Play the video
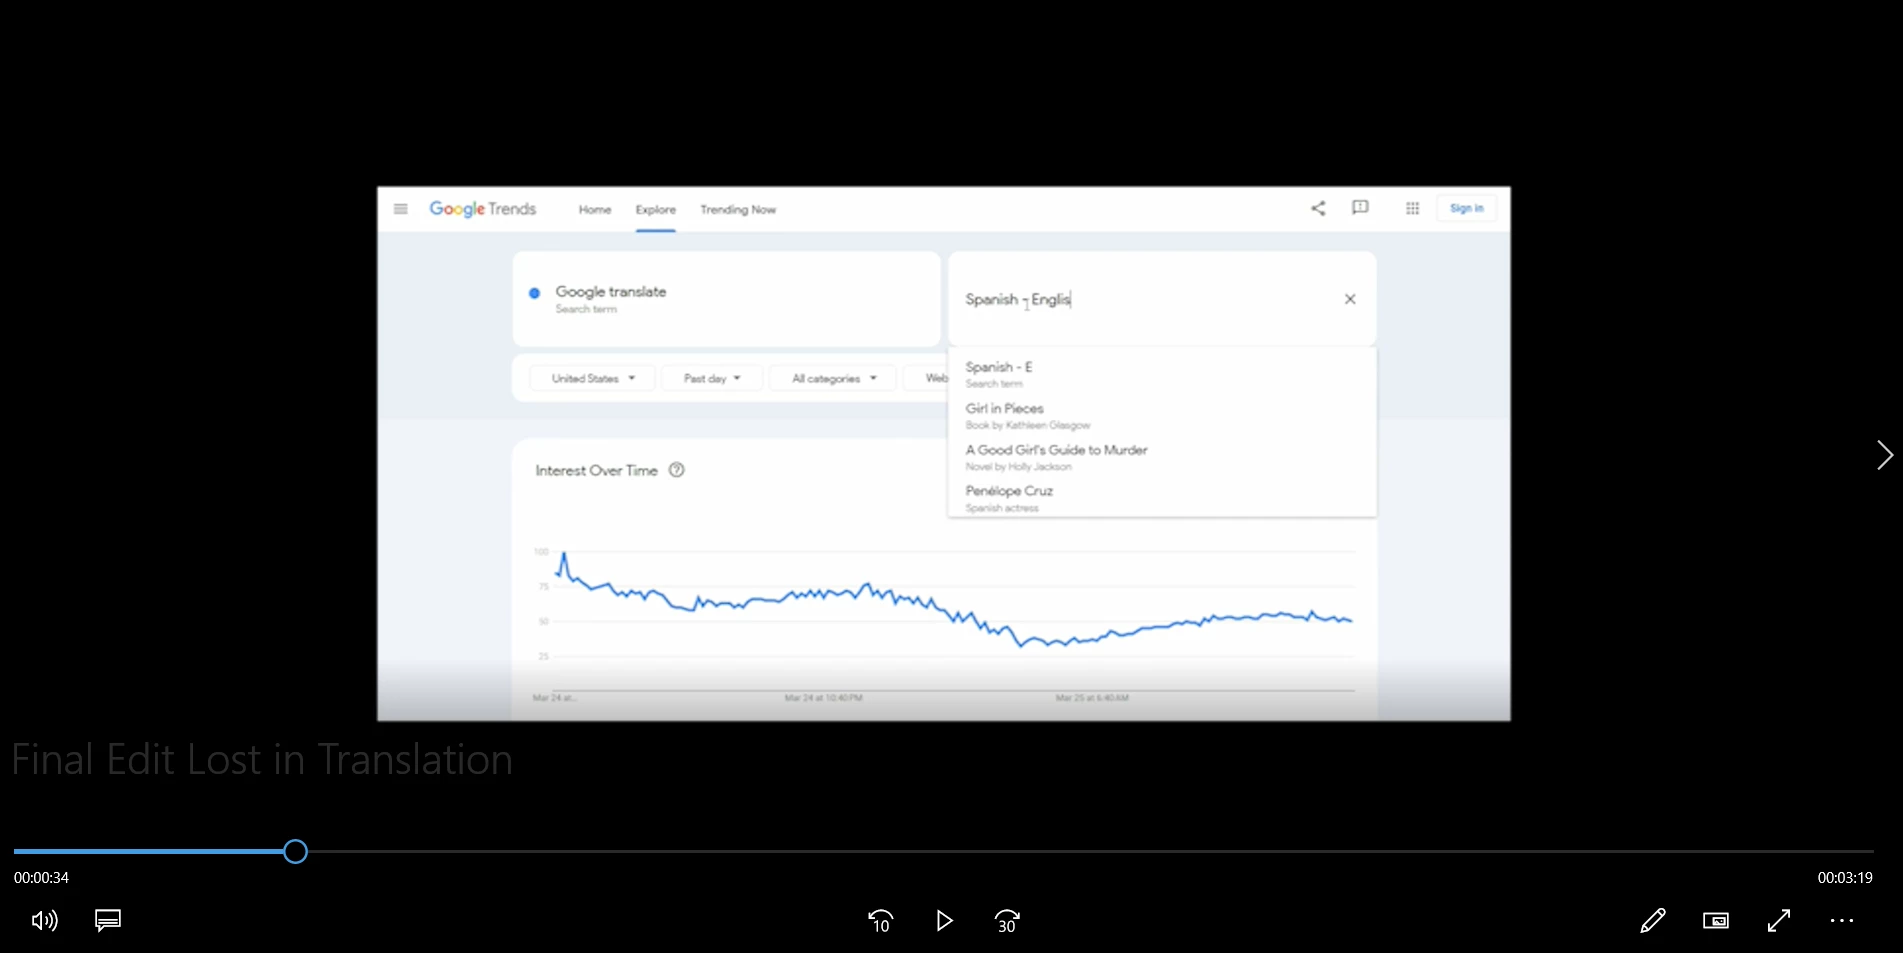The height and width of the screenshot is (953, 1903). 944,921
